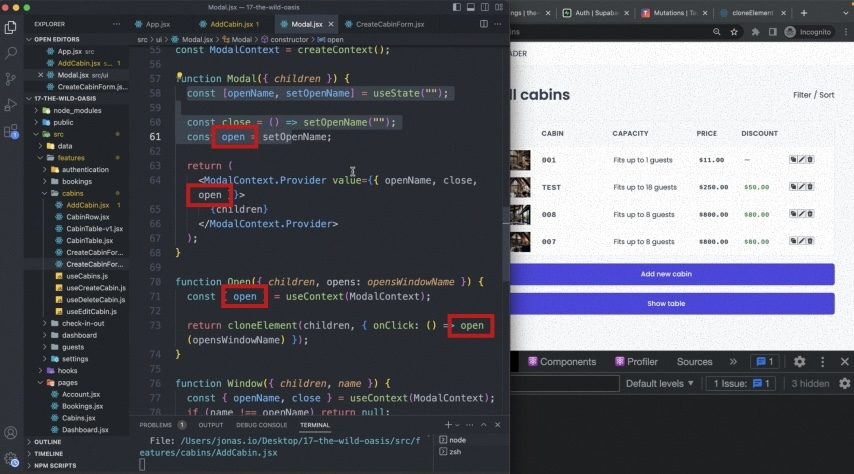Open the Search view in the activity bar
854x474 pixels.
point(11,53)
